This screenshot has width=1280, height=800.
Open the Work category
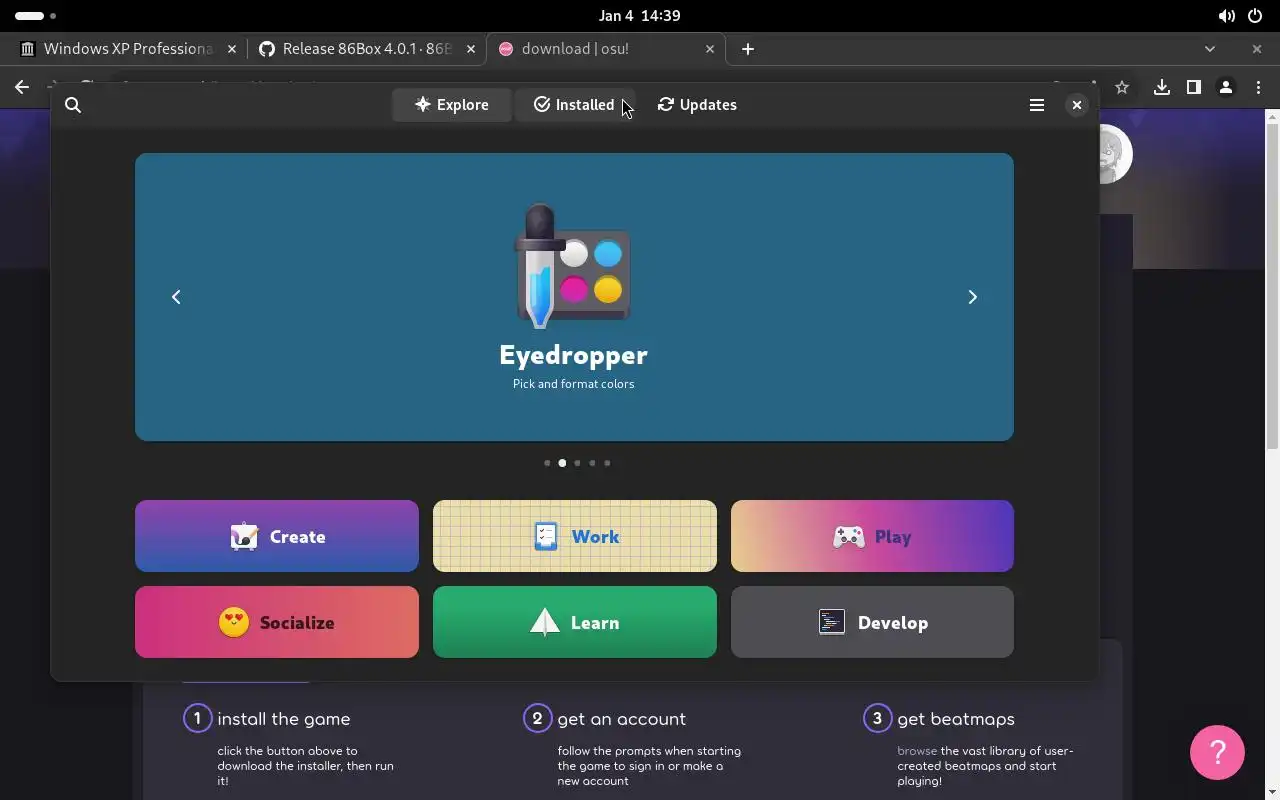[x=575, y=536]
